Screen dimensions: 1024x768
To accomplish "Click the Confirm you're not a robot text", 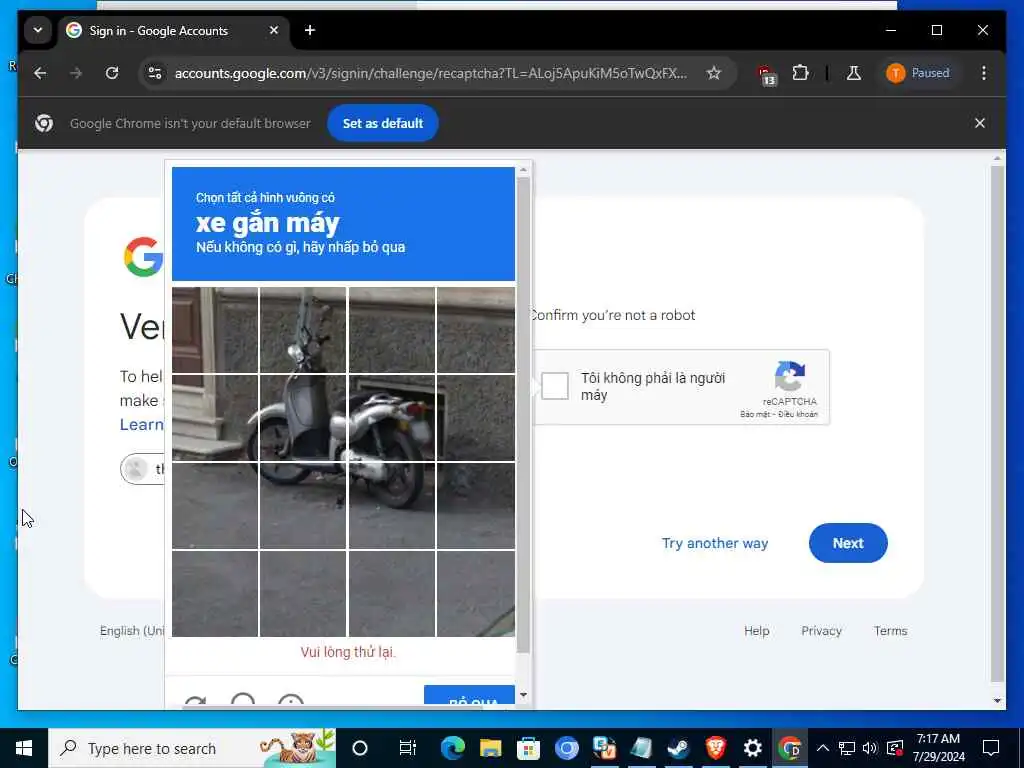I will (613, 315).
